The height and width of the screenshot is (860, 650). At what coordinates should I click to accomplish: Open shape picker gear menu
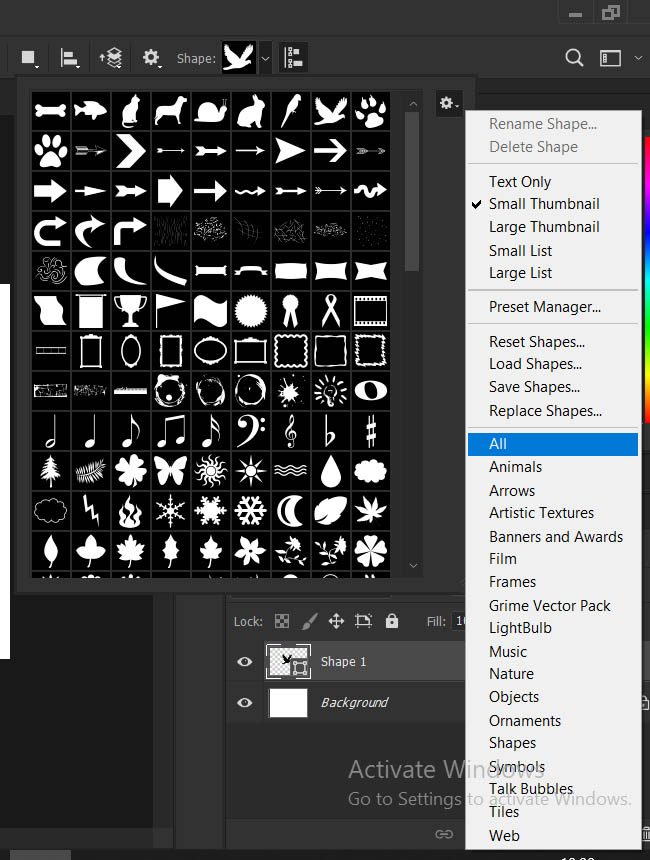tap(449, 103)
